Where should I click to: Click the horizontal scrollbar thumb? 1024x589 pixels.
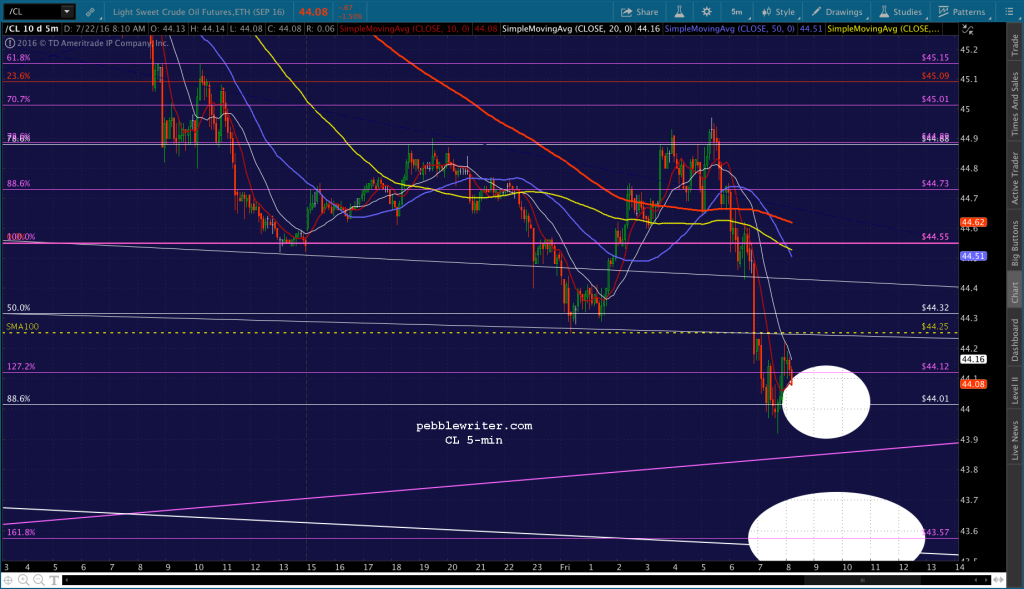tap(863, 580)
